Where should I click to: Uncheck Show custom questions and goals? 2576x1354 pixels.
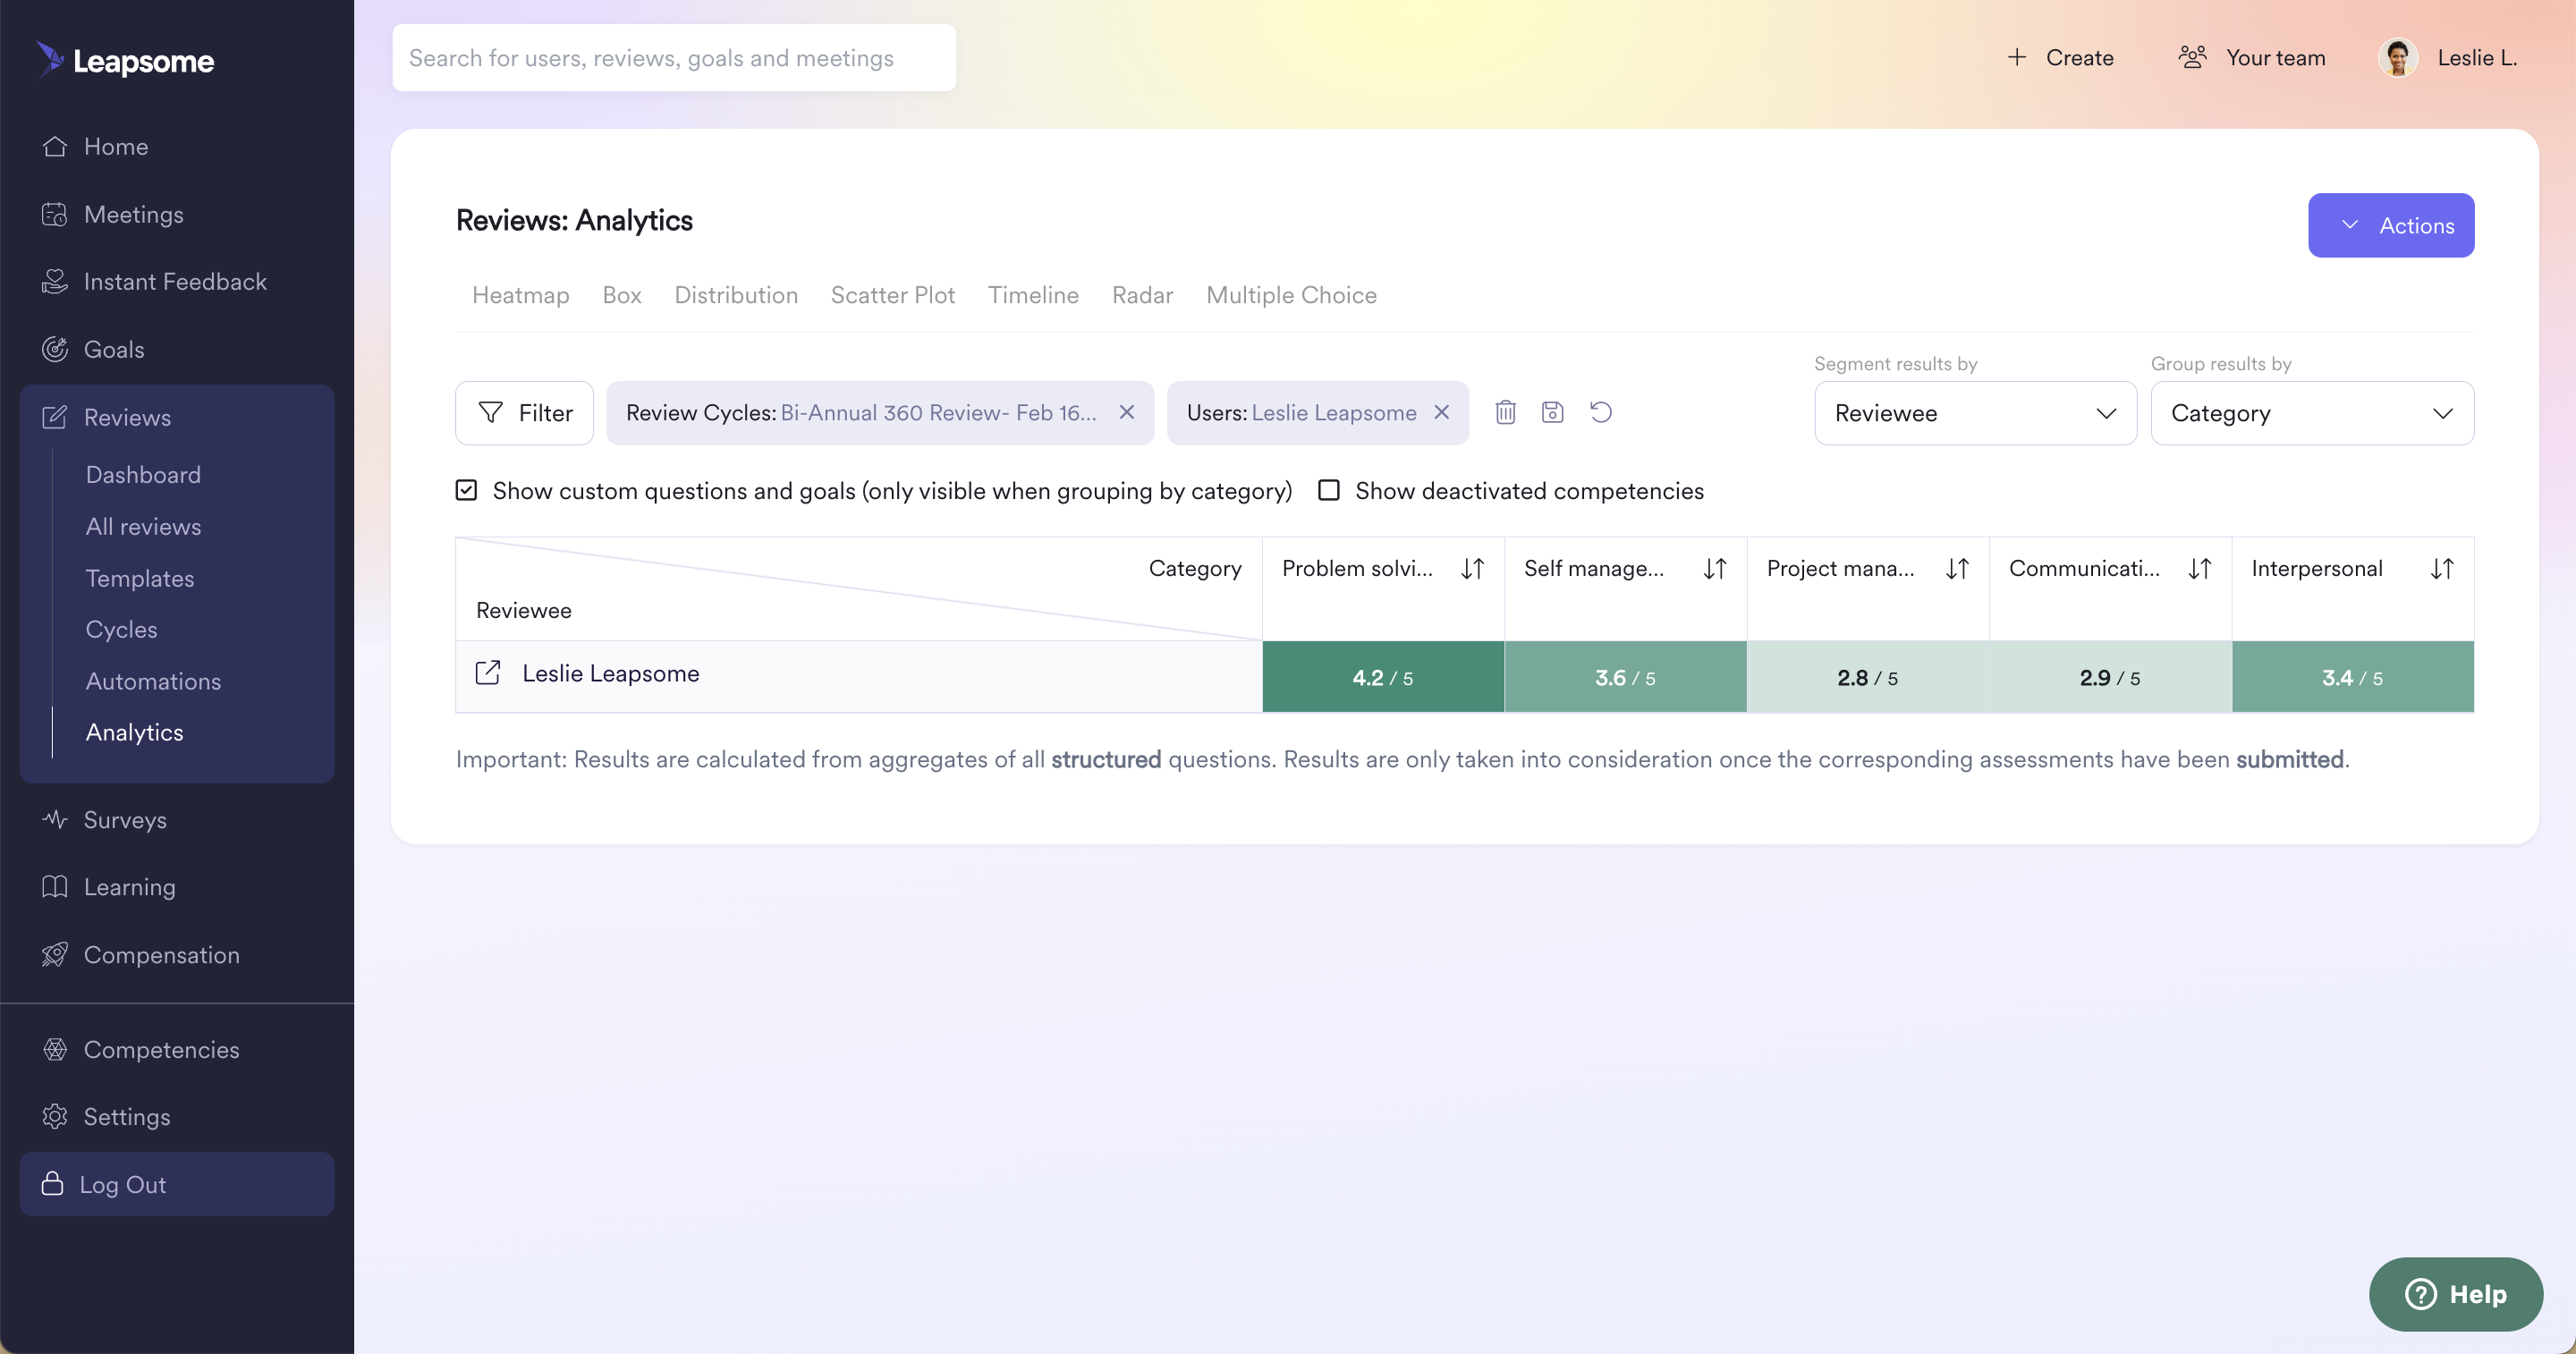point(466,490)
